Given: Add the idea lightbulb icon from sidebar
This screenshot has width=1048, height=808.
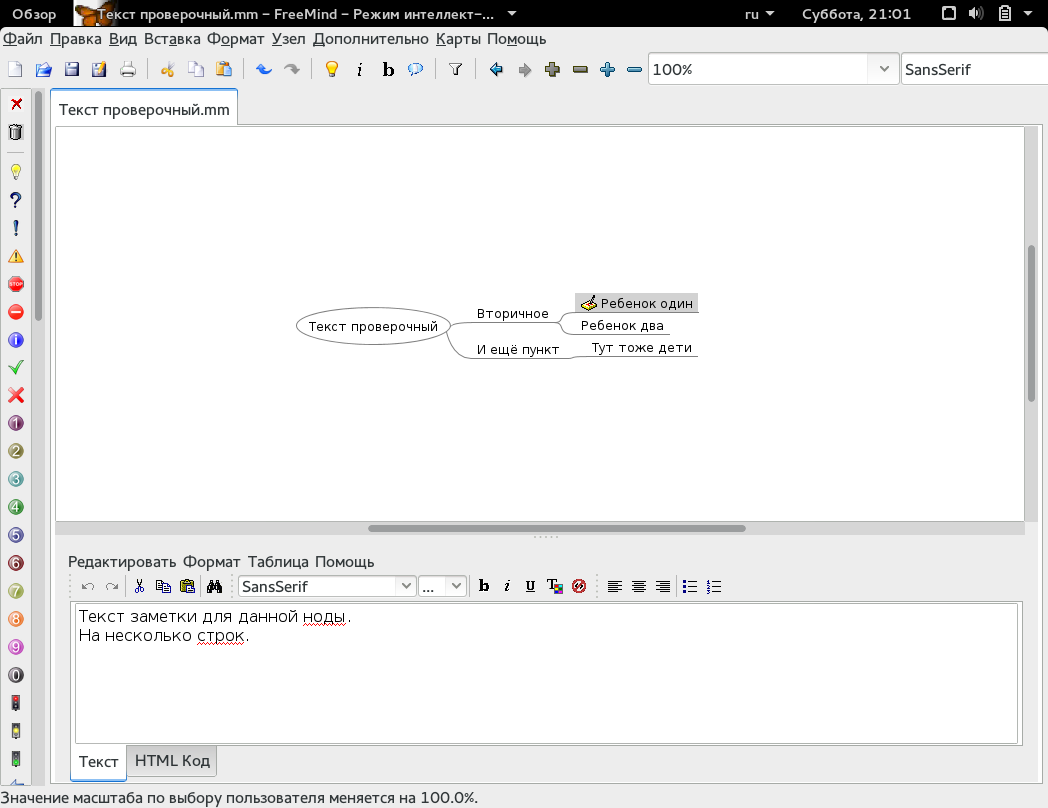Looking at the screenshot, I should click(x=16, y=172).
